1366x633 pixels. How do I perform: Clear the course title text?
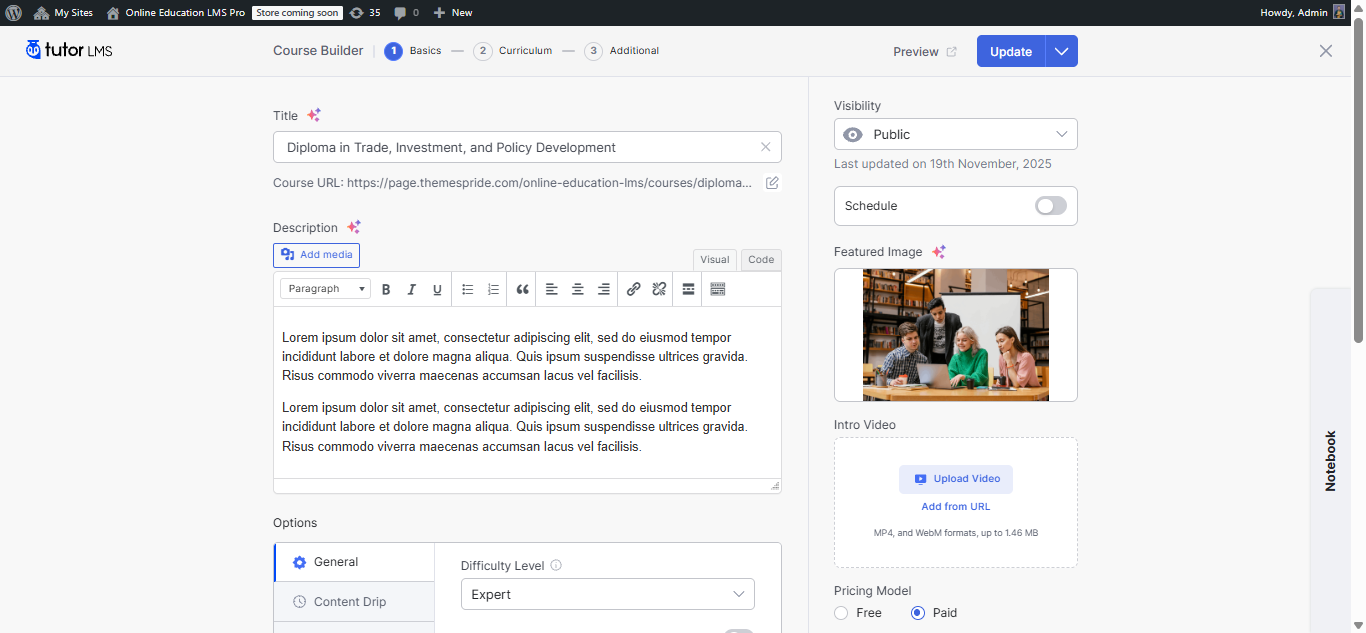pyautogui.click(x=766, y=147)
